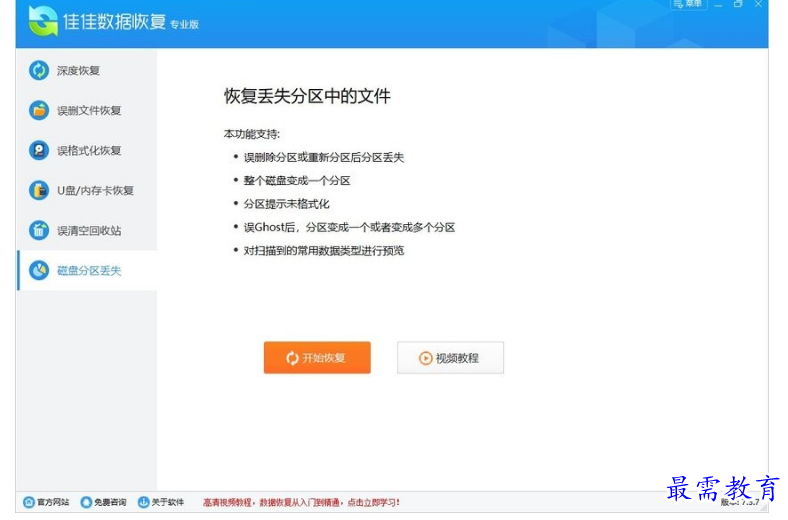Viewport: 788px width, 520px height.
Task: Click the 本功能支持 label
Action: point(252,134)
